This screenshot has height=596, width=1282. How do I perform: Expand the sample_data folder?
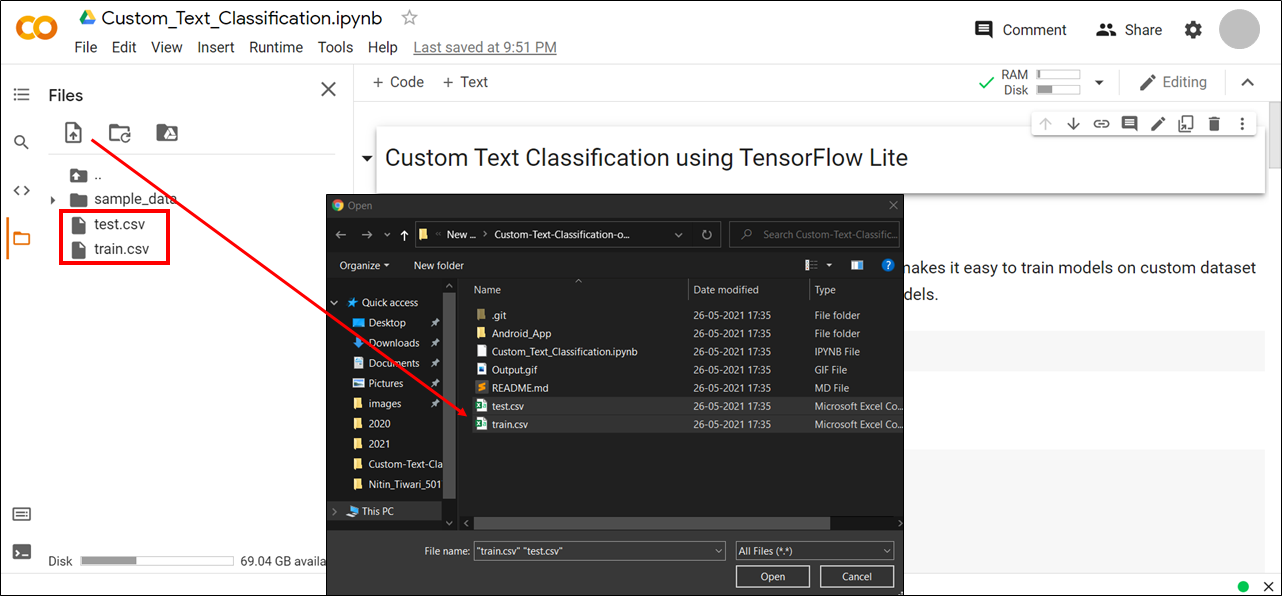coord(53,200)
